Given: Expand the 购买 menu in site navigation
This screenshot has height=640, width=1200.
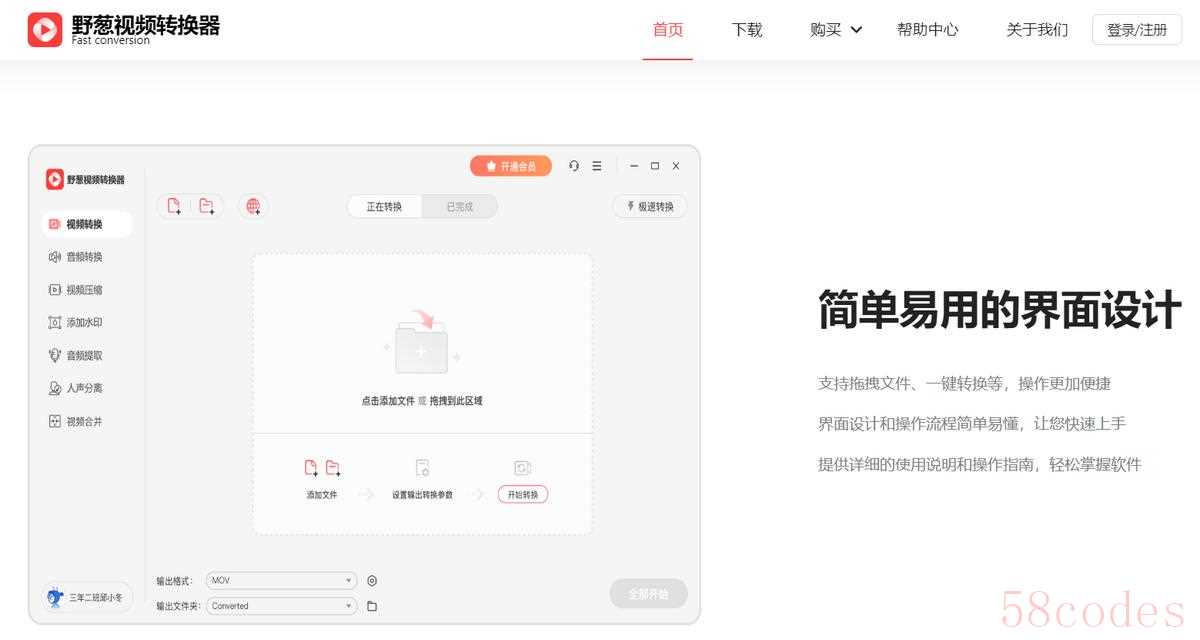Looking at the screenshot, I should click(836, 30).
